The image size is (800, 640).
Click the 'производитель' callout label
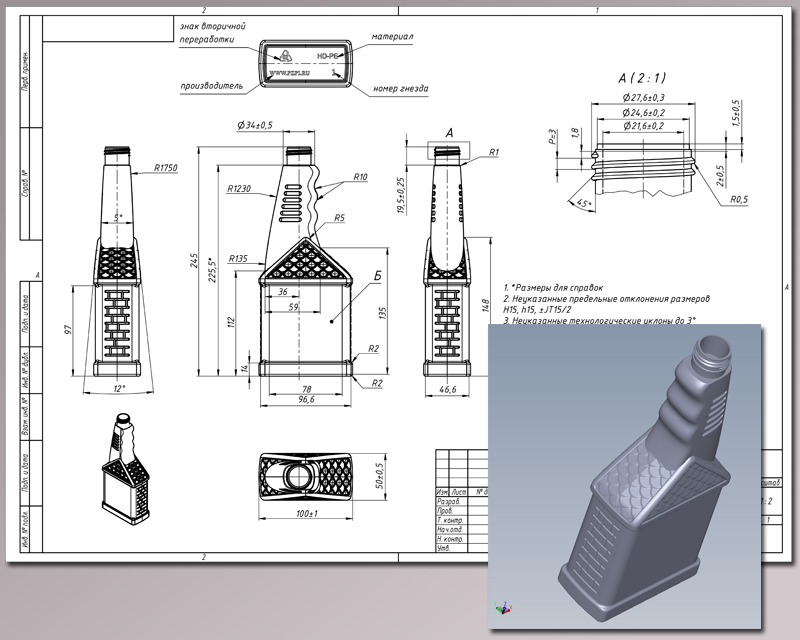coord(212,85)
